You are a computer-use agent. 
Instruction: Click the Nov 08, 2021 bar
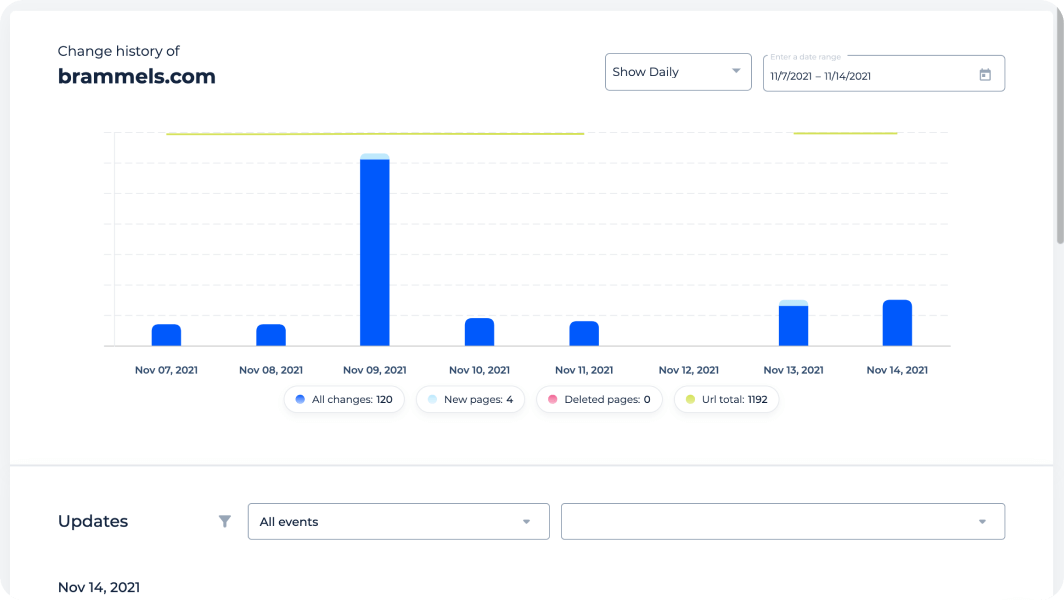tap(271, 335)
